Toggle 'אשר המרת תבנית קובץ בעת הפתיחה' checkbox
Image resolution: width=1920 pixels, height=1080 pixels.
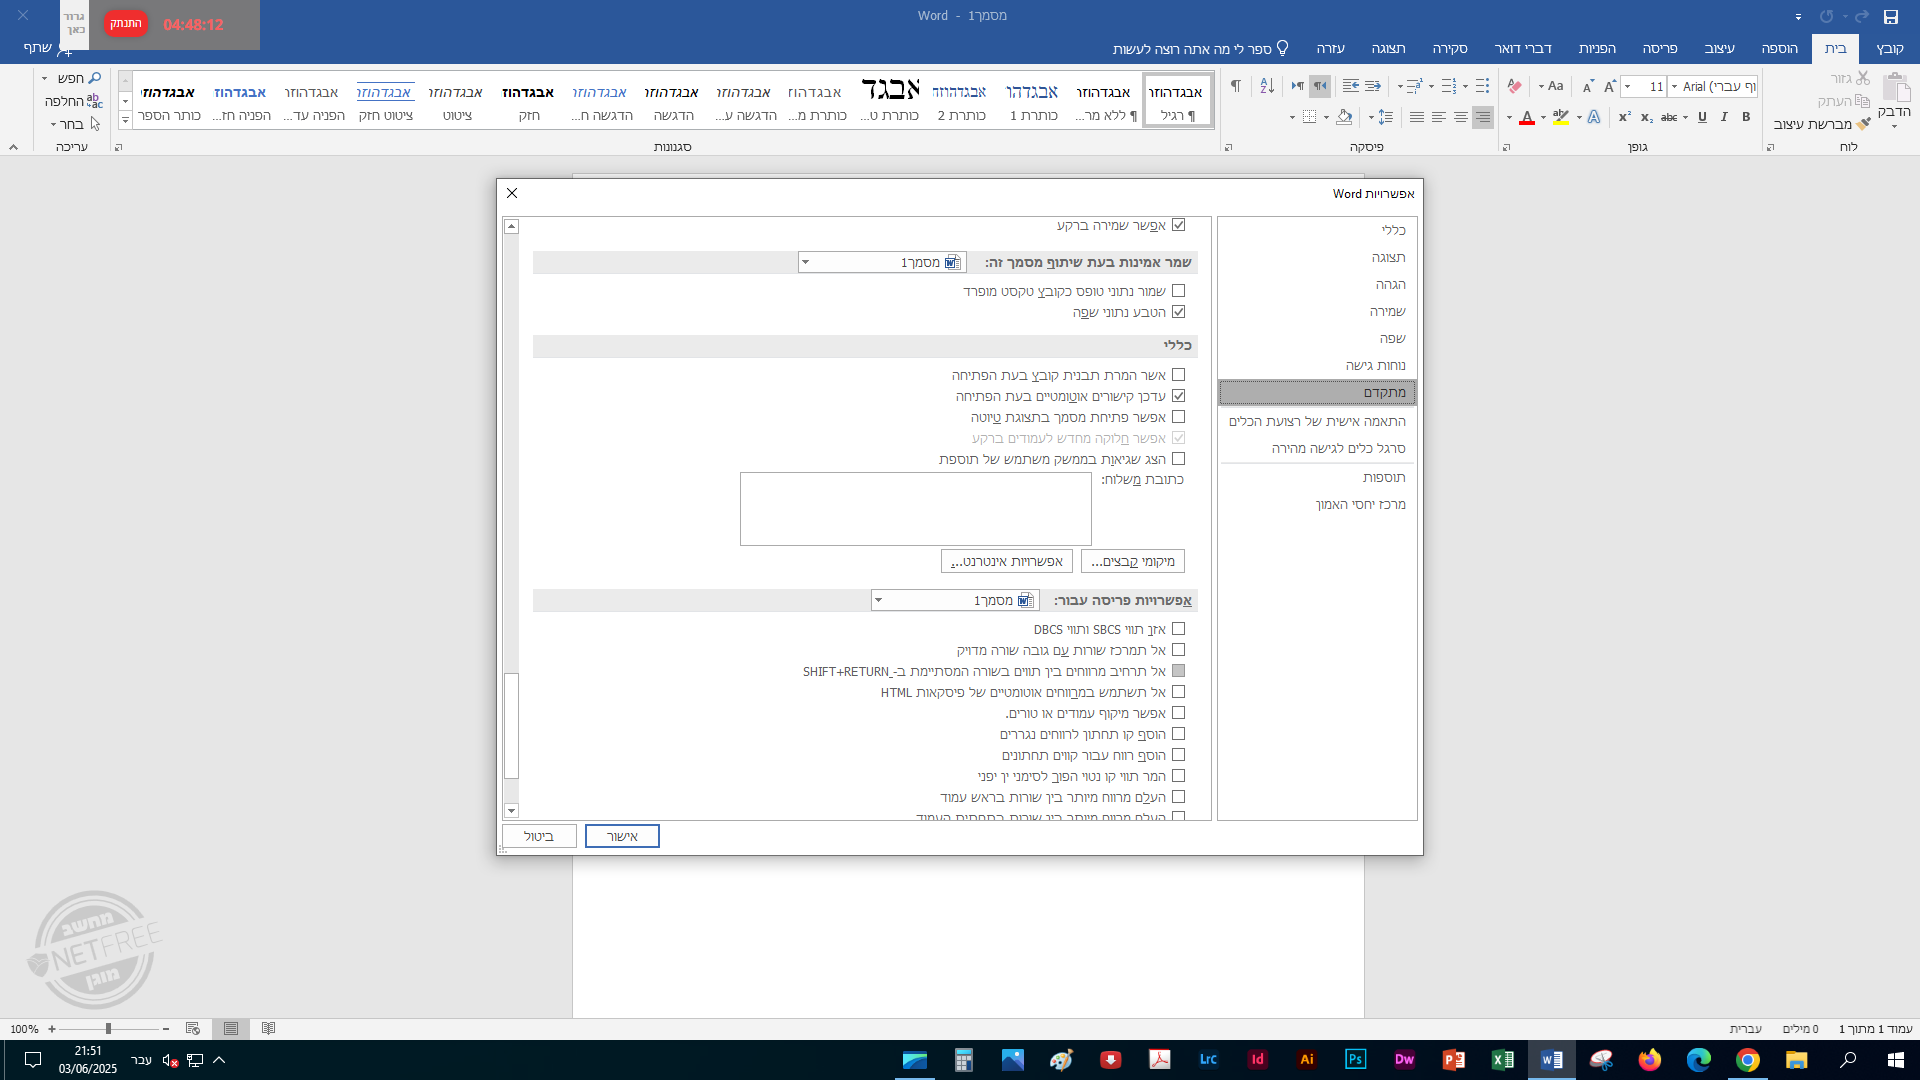pyautogui.click(x=1179, y=375)
